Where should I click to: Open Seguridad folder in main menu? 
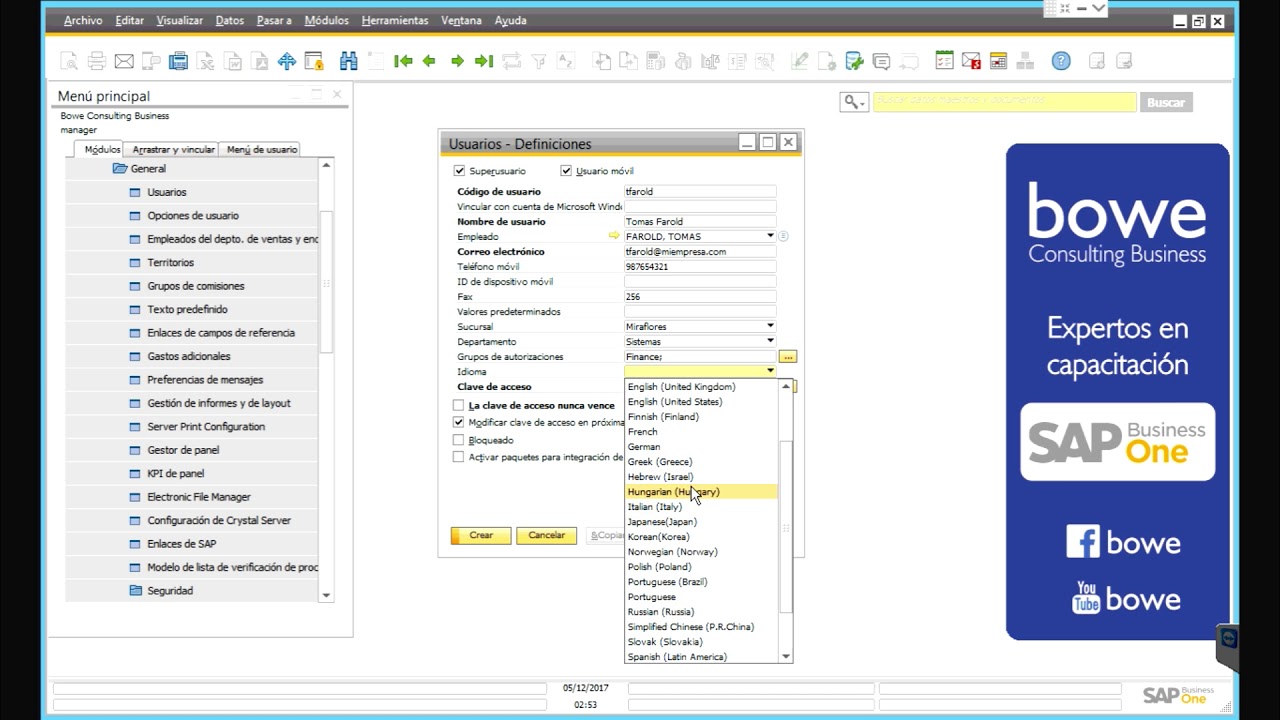tap(170, 591)
